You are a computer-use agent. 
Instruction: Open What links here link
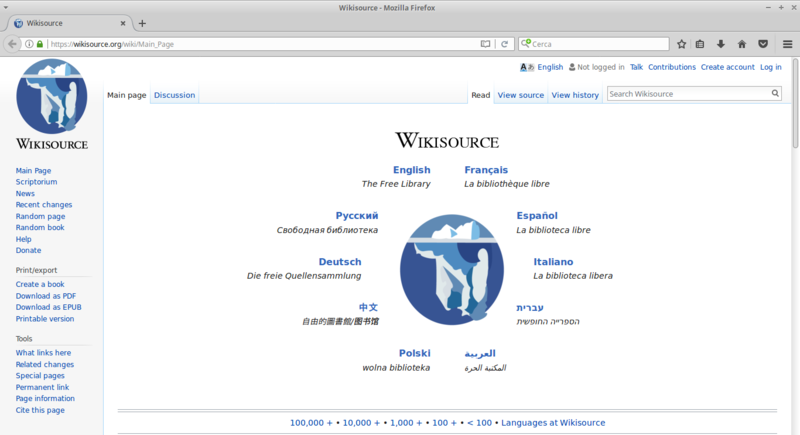[43, 352]
